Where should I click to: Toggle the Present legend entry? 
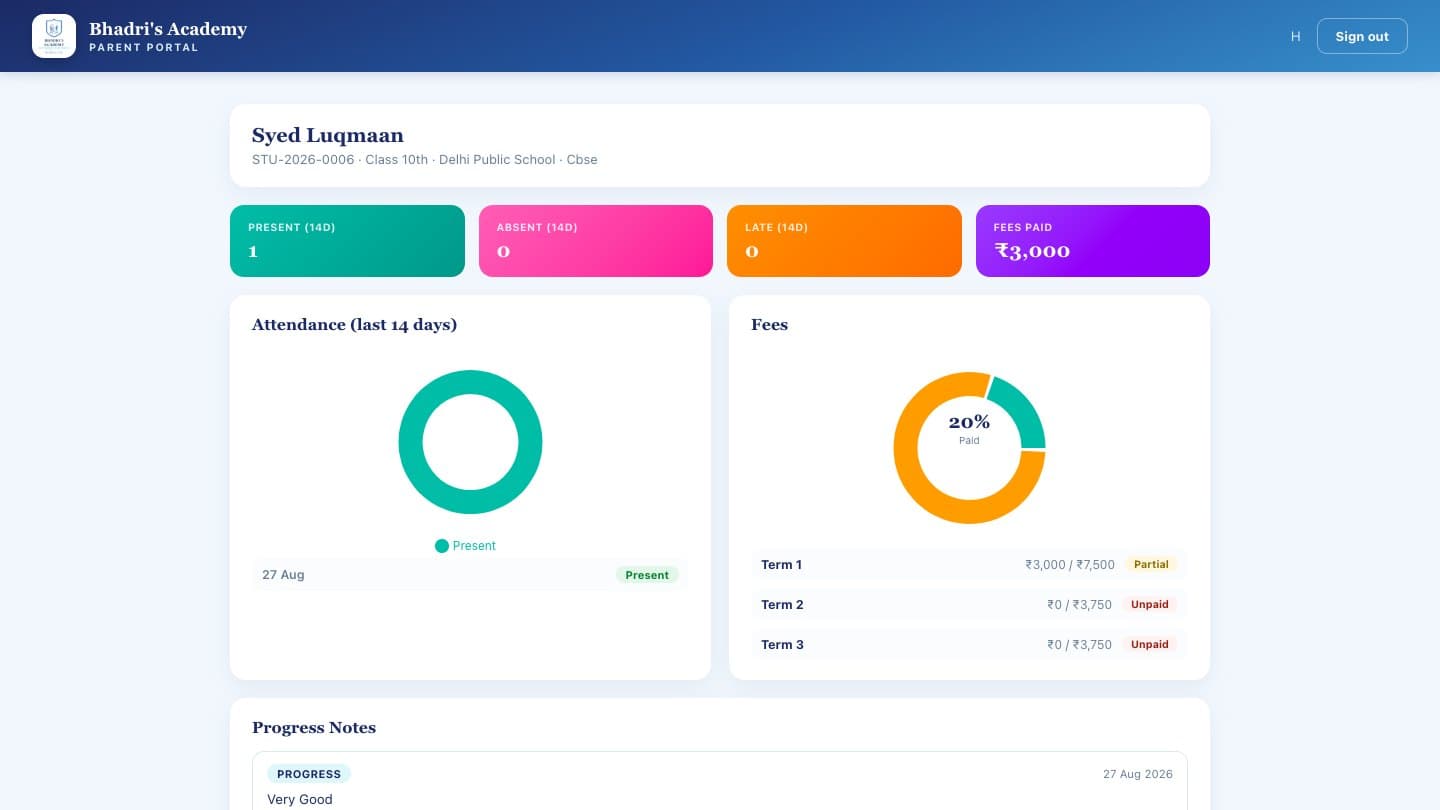[x=465, y=546]
